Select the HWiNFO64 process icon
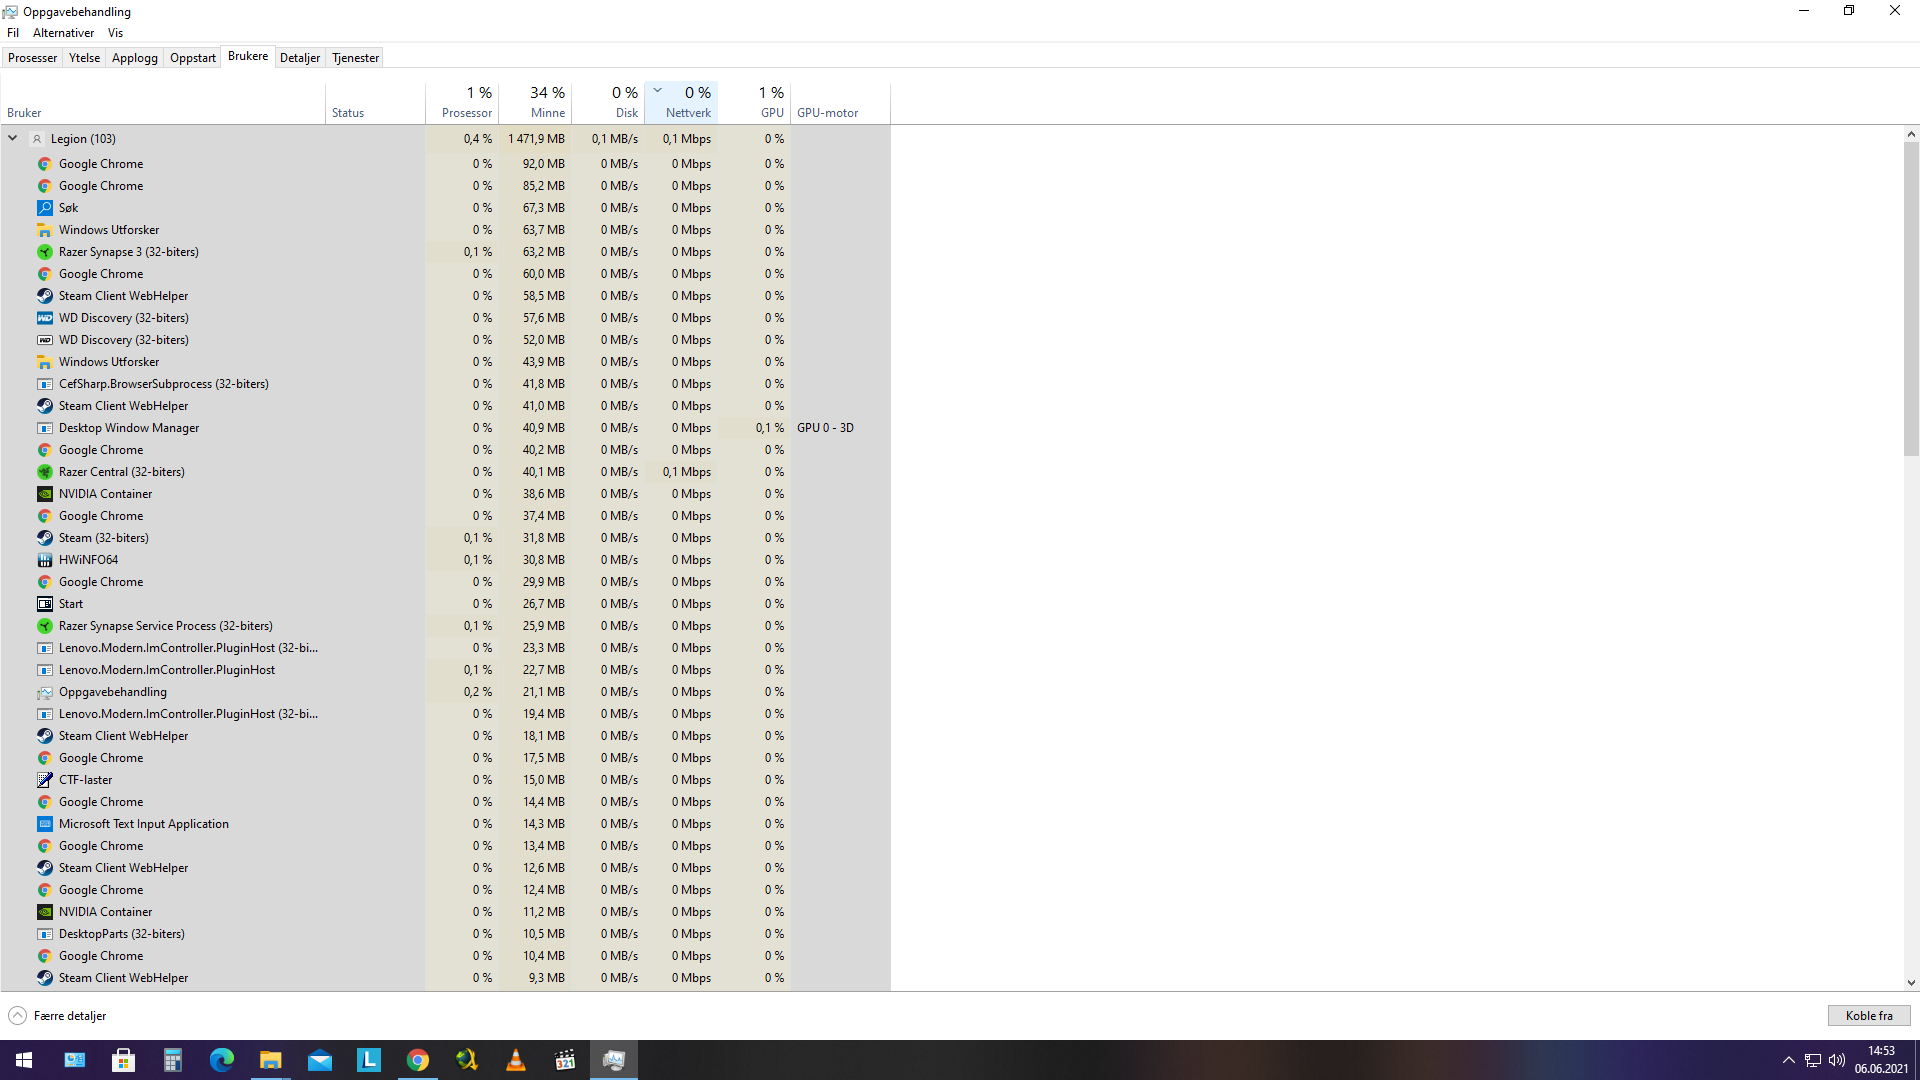The height and width of the screenshot is (1080, 1920). (x=44, y=560)
